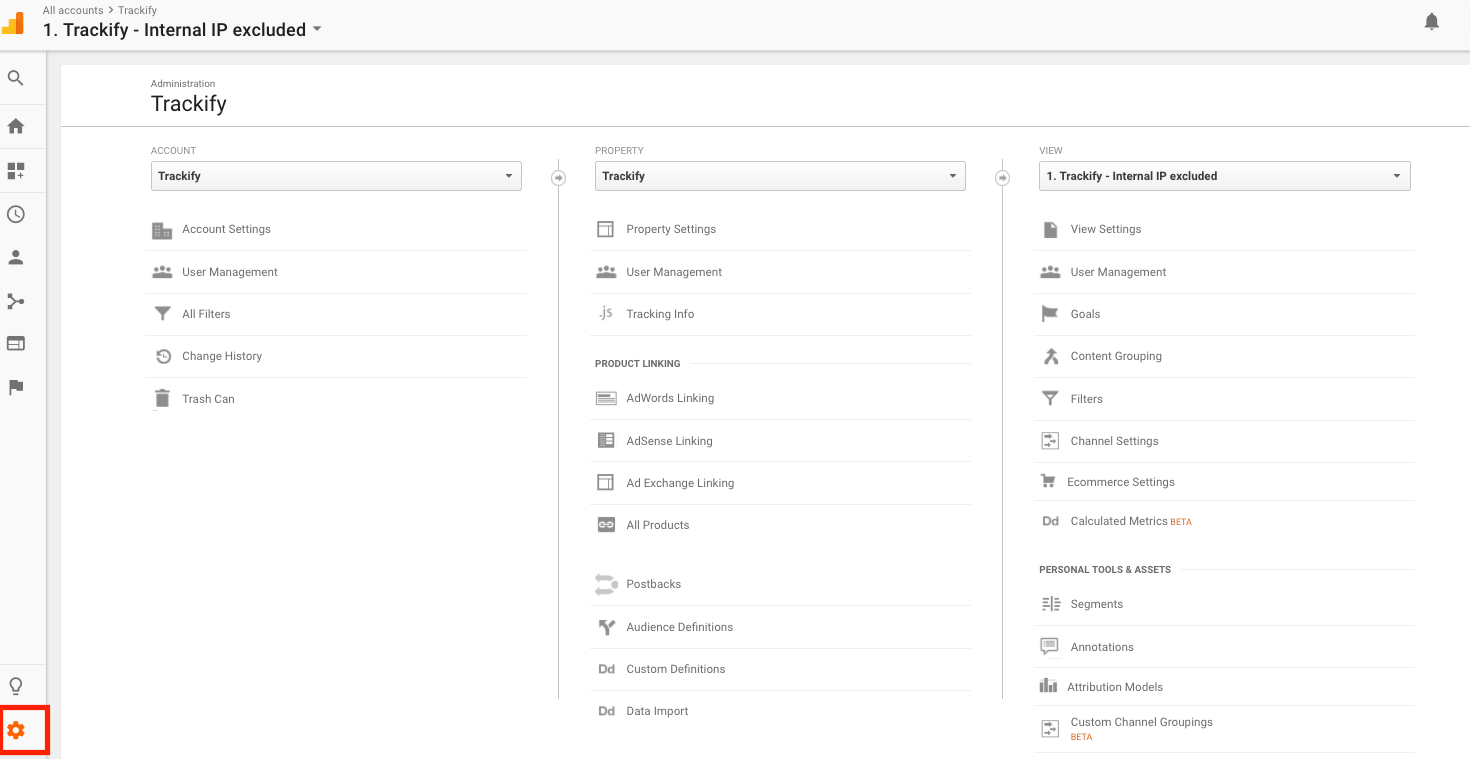
Task: Open the Audience person icon
Action: tap(16, 257)
